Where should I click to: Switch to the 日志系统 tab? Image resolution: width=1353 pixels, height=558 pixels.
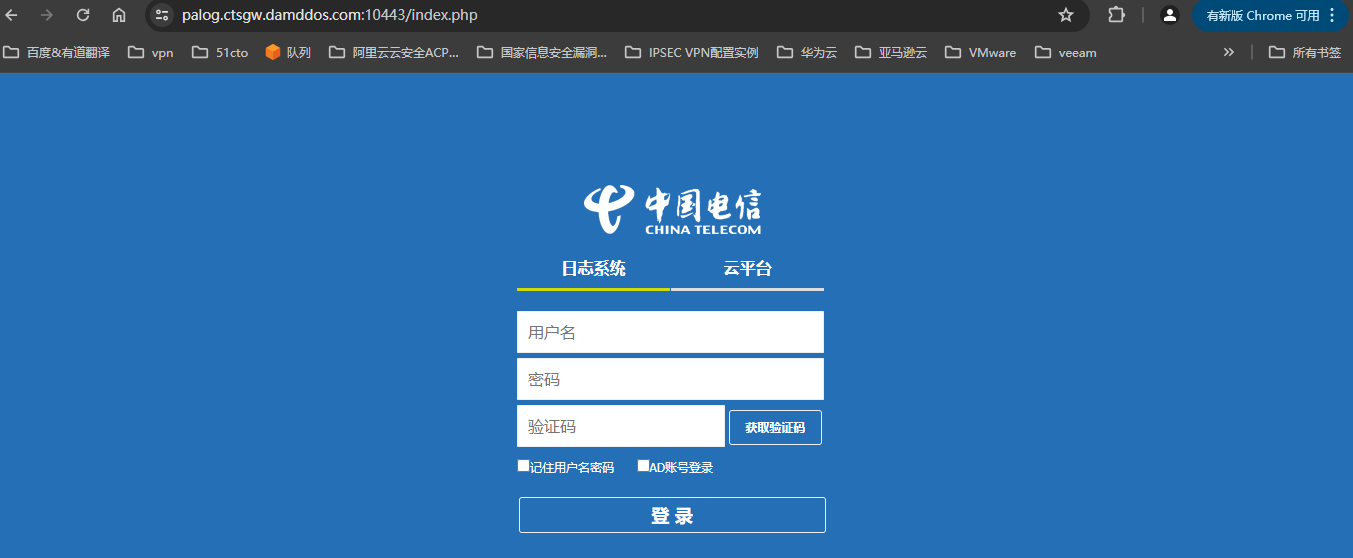[x=594, y=268]
